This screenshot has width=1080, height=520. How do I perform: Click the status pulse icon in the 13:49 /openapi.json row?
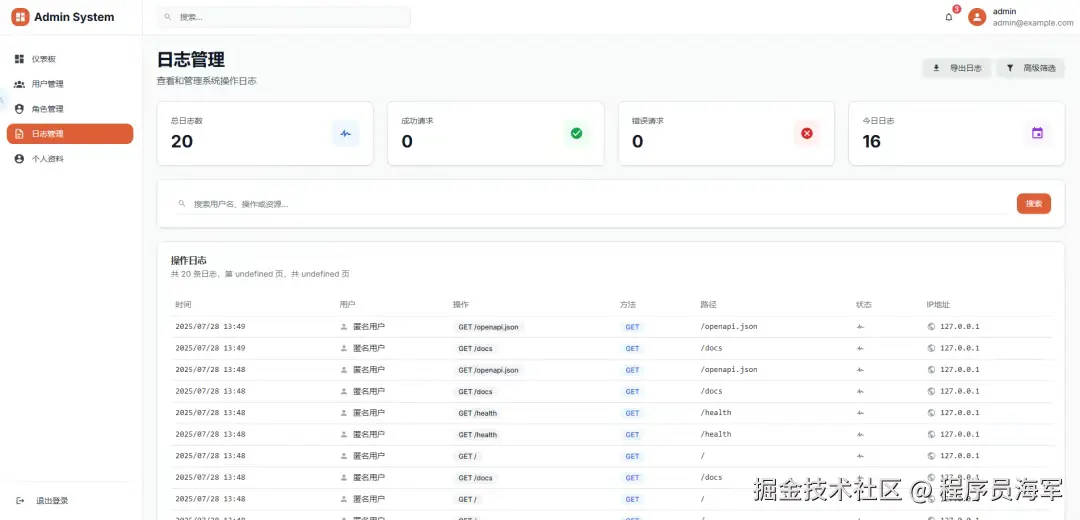click(x=860, y=327)
